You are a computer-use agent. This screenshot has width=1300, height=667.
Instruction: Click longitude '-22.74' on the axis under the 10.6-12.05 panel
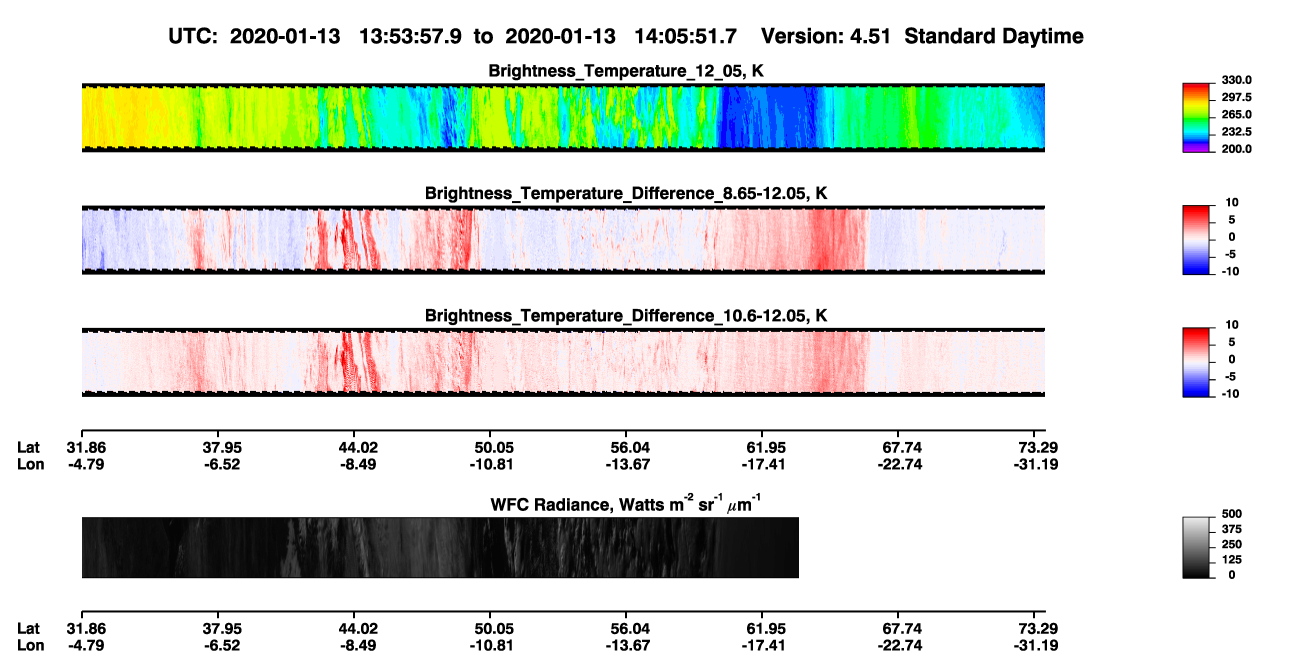coord(900,464)
